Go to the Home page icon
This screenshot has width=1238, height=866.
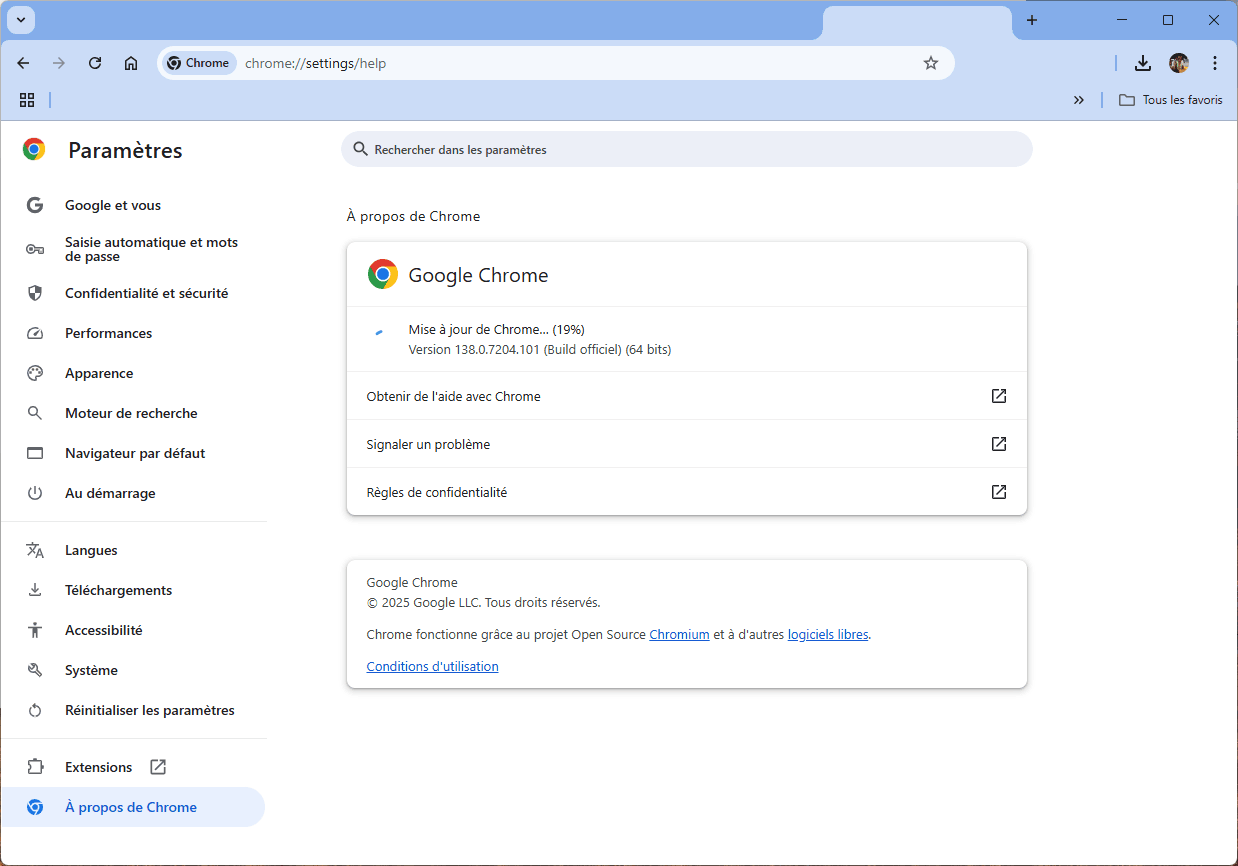131,63
